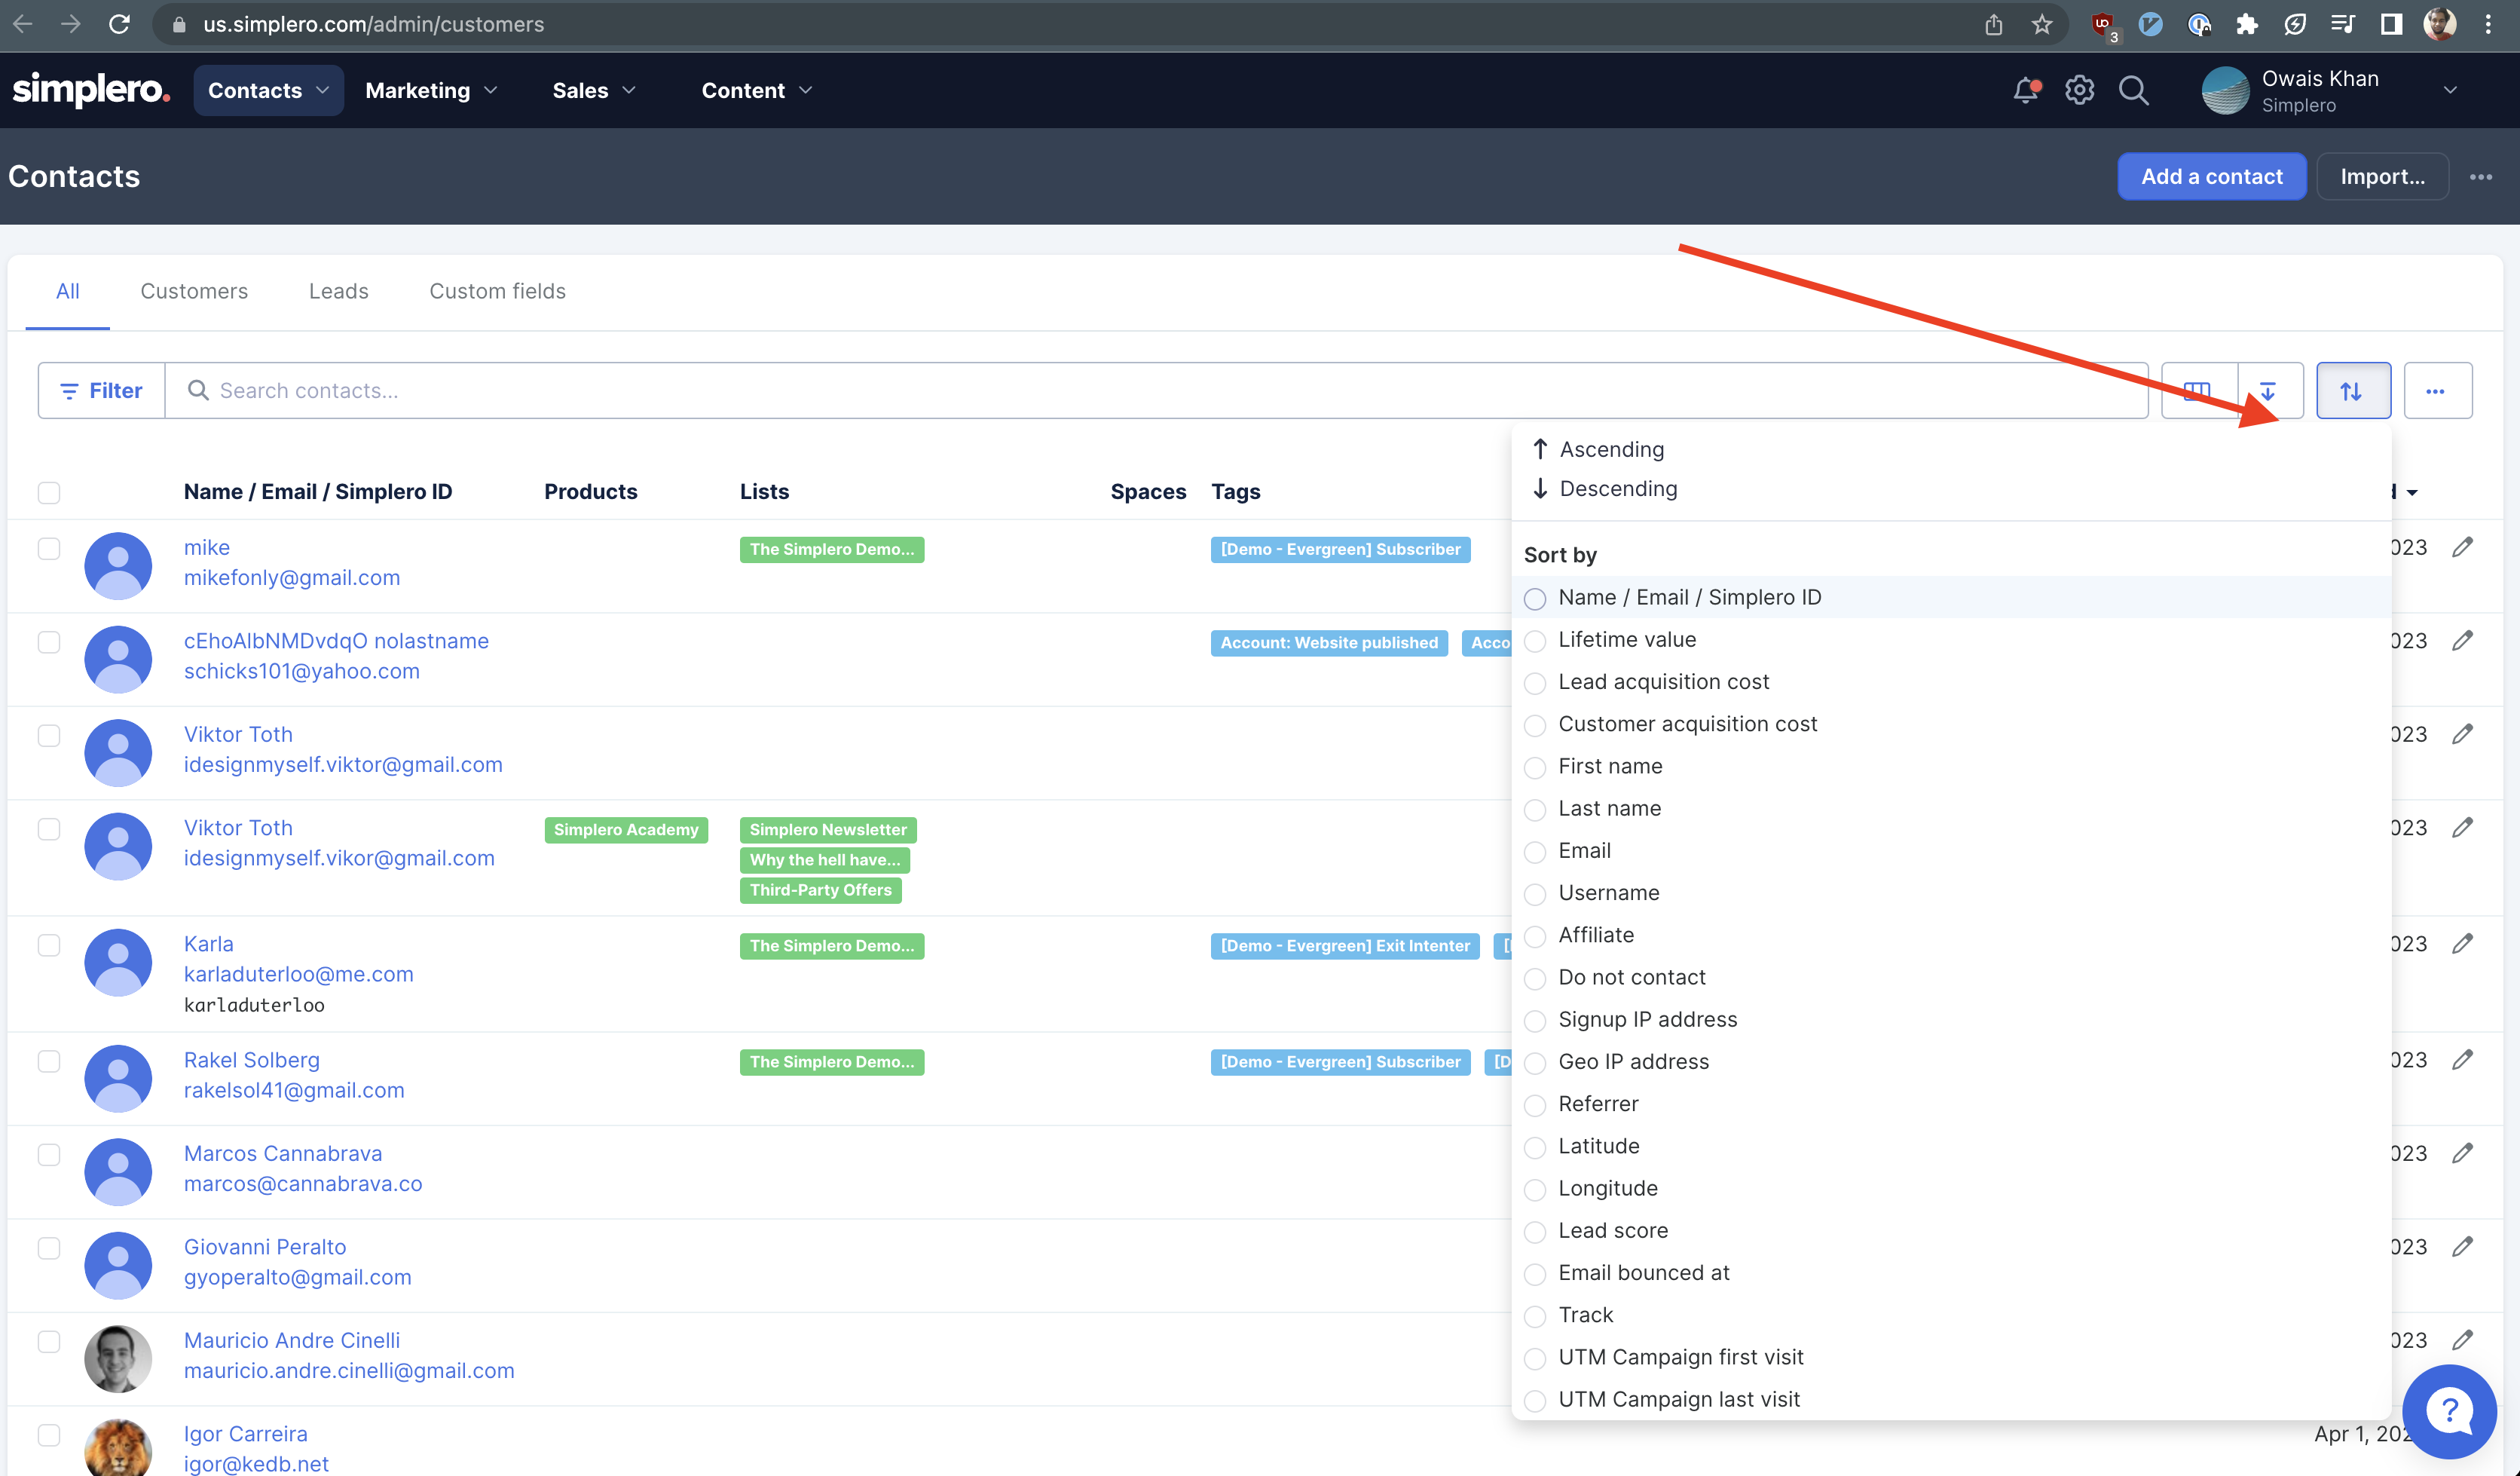Open the Custom fields tab
The height and width of the screenshot is (1476, 2520).
coord(498,291)
